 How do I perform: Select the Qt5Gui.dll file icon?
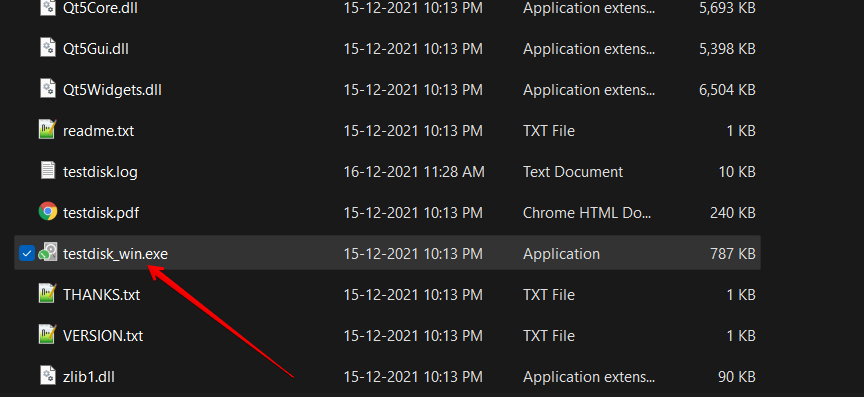tap(48, 47)
